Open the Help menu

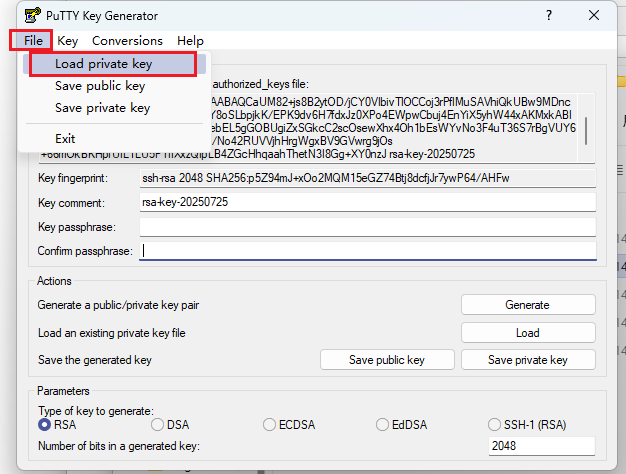click(x=190, y=41)
